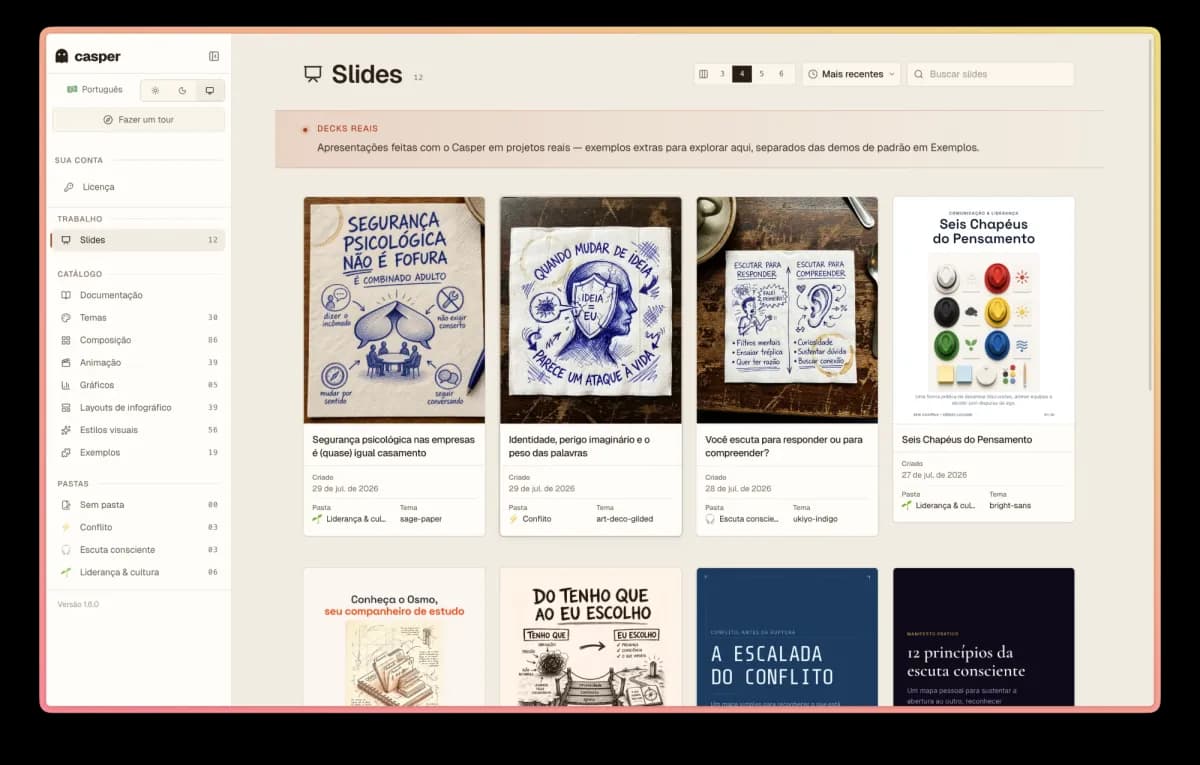Viewport: 1200px width, 765px height.
Task: Click the lightning icon beside Conflito in sidebar
Action: tap(66, 528)
